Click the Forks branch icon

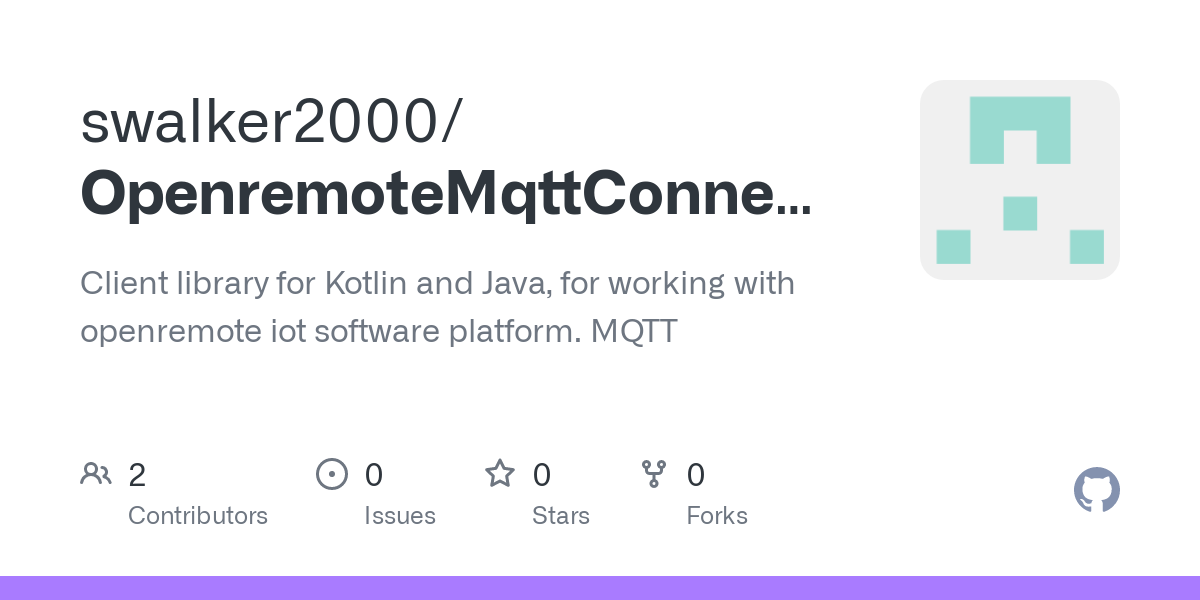pyautogui.click(x=654, y=474)
